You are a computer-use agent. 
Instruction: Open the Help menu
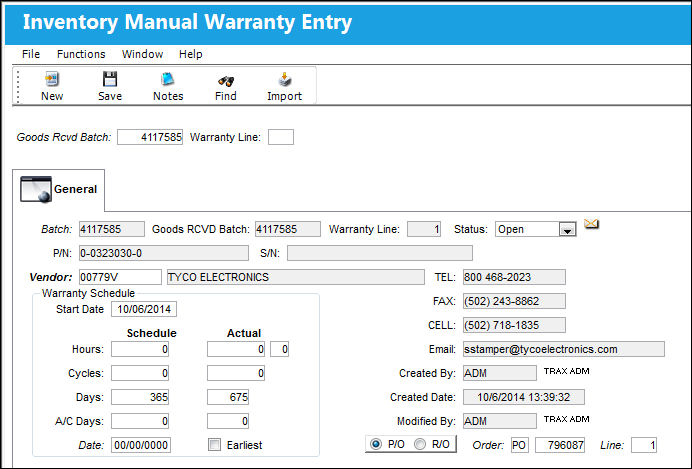click(191, 54)
